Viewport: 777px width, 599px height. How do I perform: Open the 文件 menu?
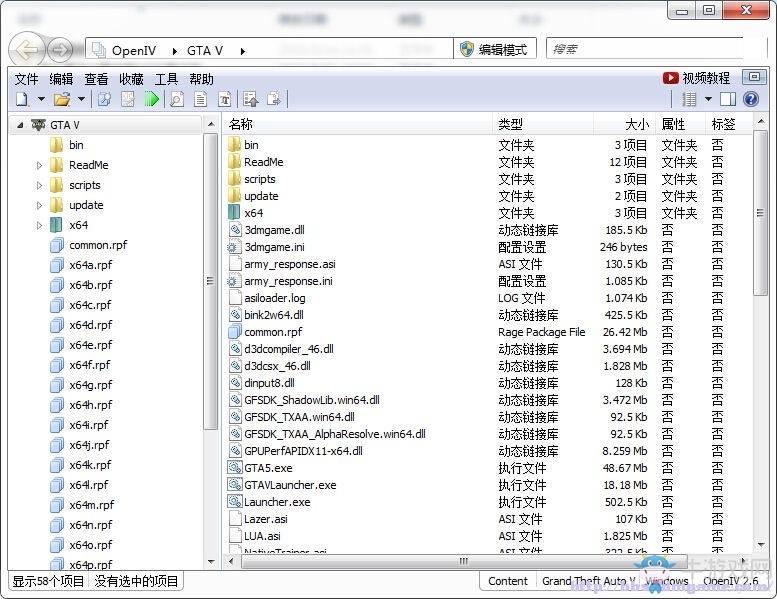click(x=26, y=79)
